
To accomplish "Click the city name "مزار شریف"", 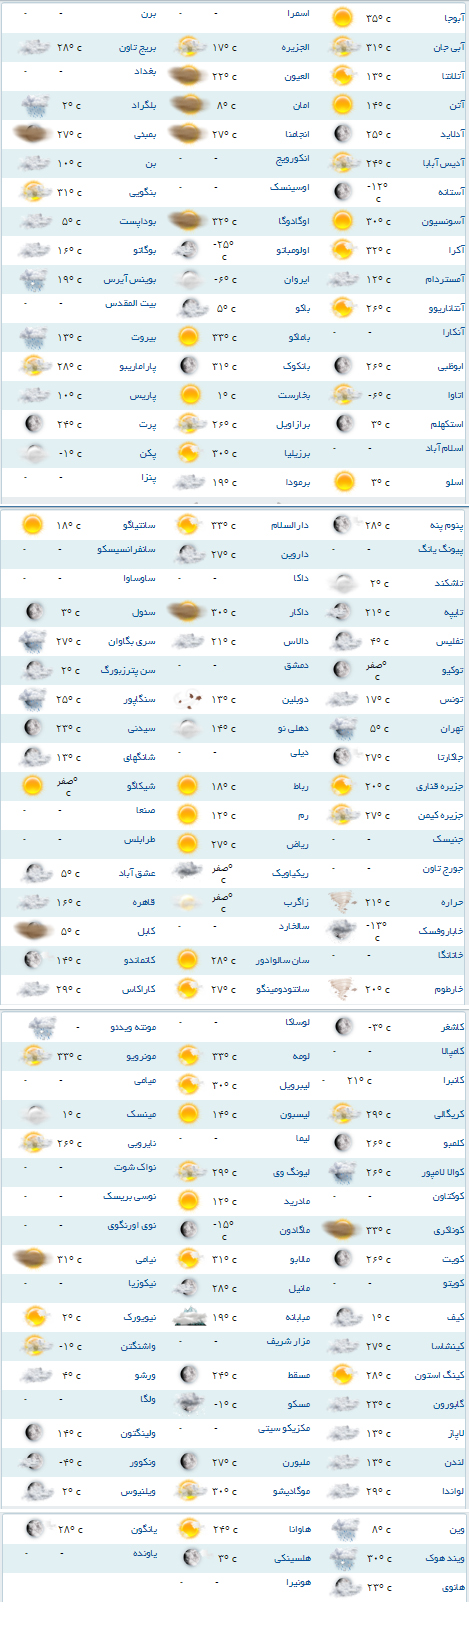I will (x=289, y=1342).
